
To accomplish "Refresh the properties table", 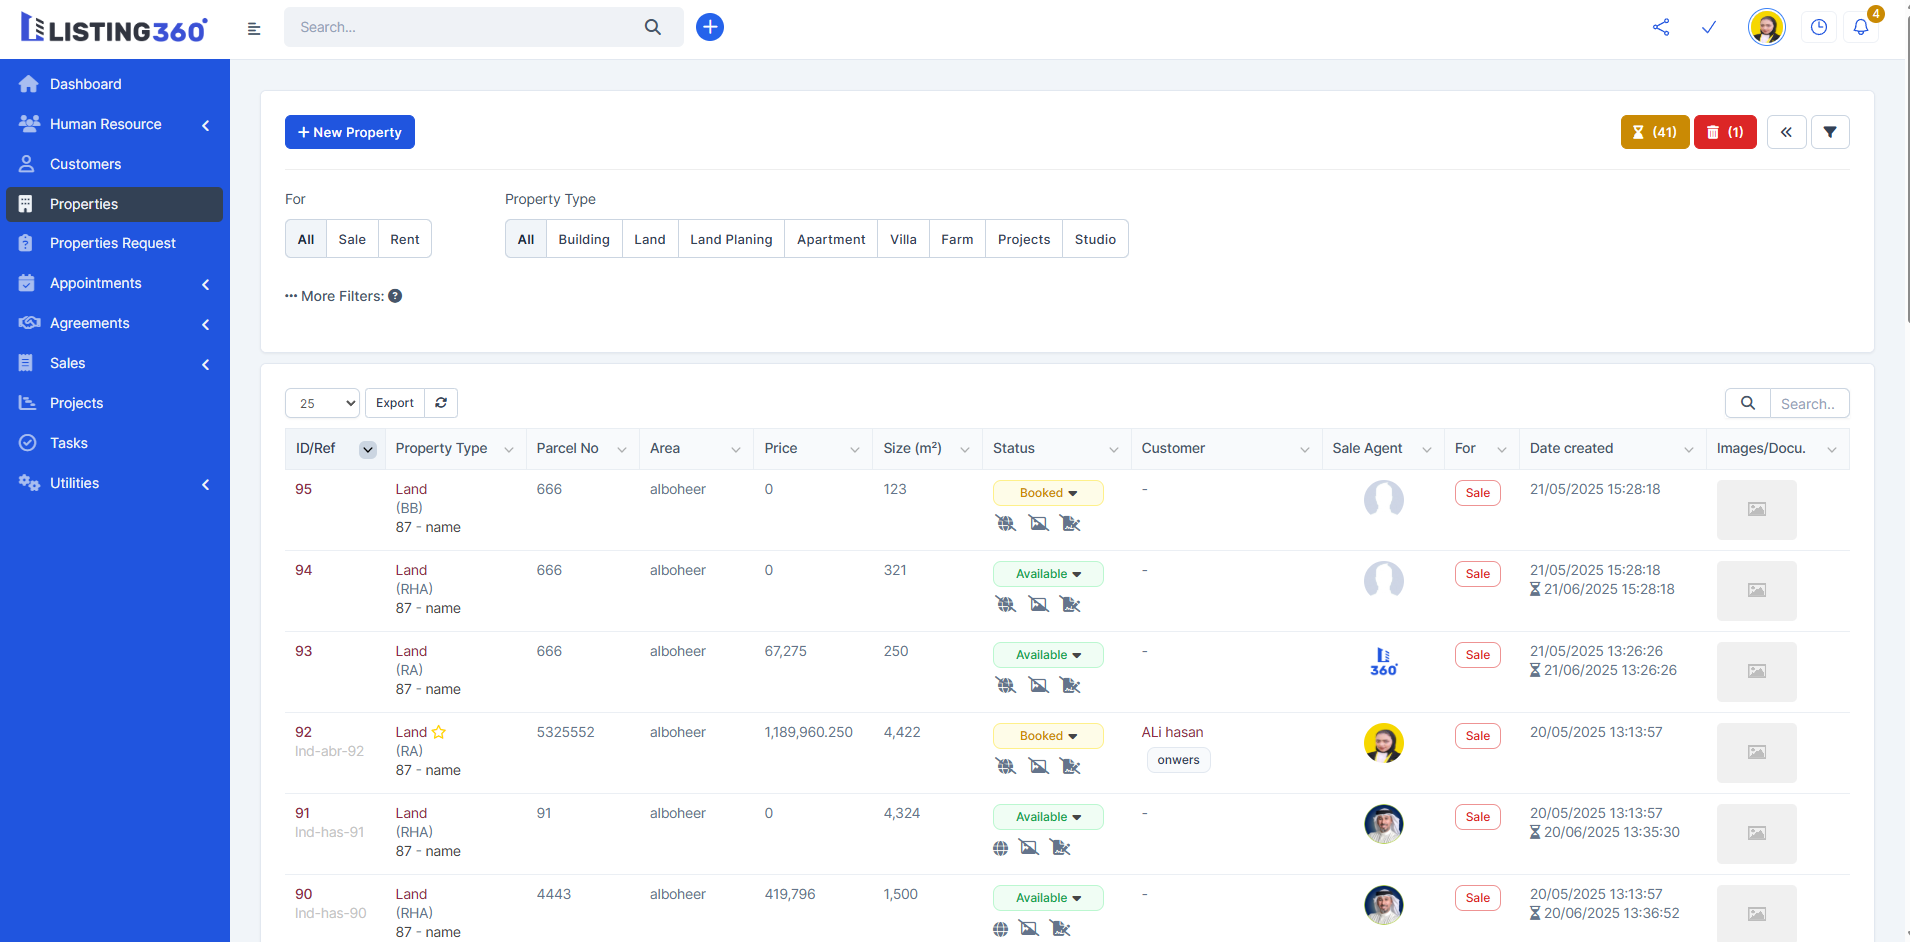I will (x=441, y=403).
